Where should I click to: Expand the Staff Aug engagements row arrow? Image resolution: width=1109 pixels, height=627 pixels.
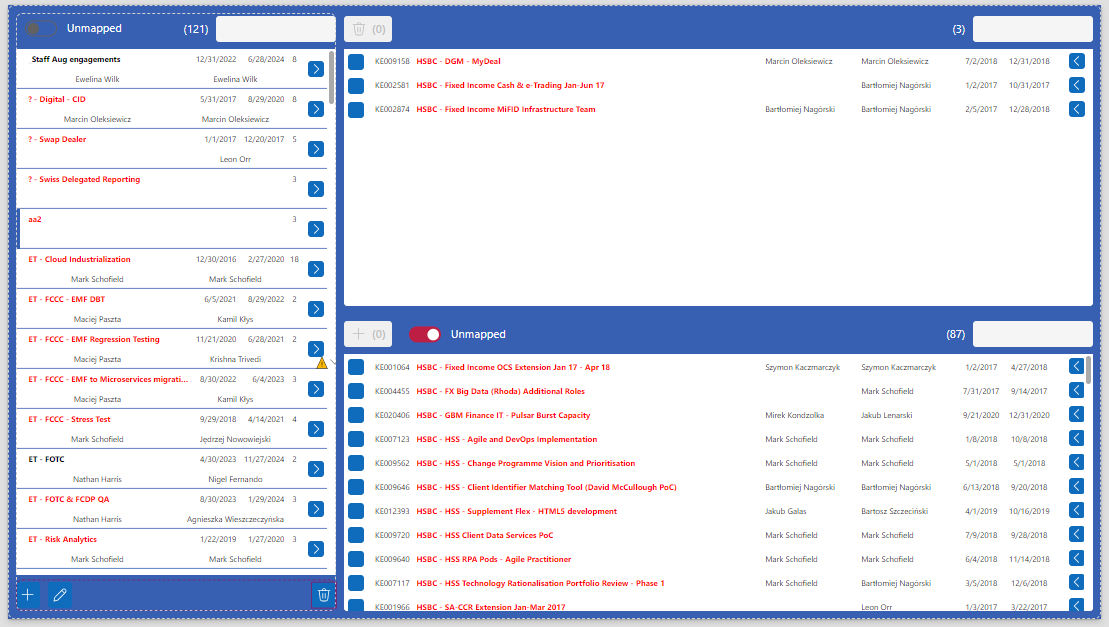coord(316,69)
